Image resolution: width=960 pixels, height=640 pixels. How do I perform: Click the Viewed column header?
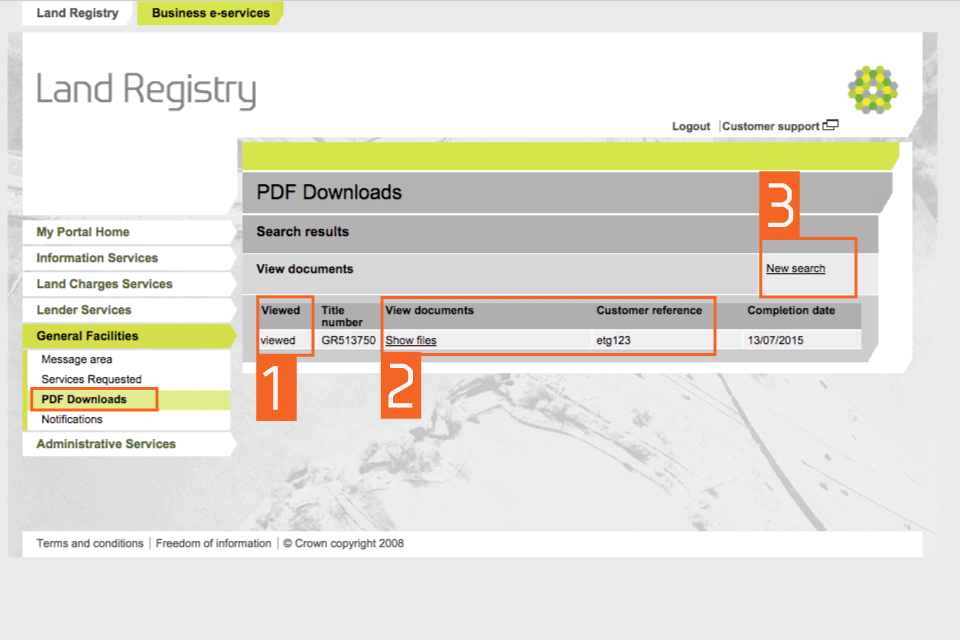[x=280, y=310]
